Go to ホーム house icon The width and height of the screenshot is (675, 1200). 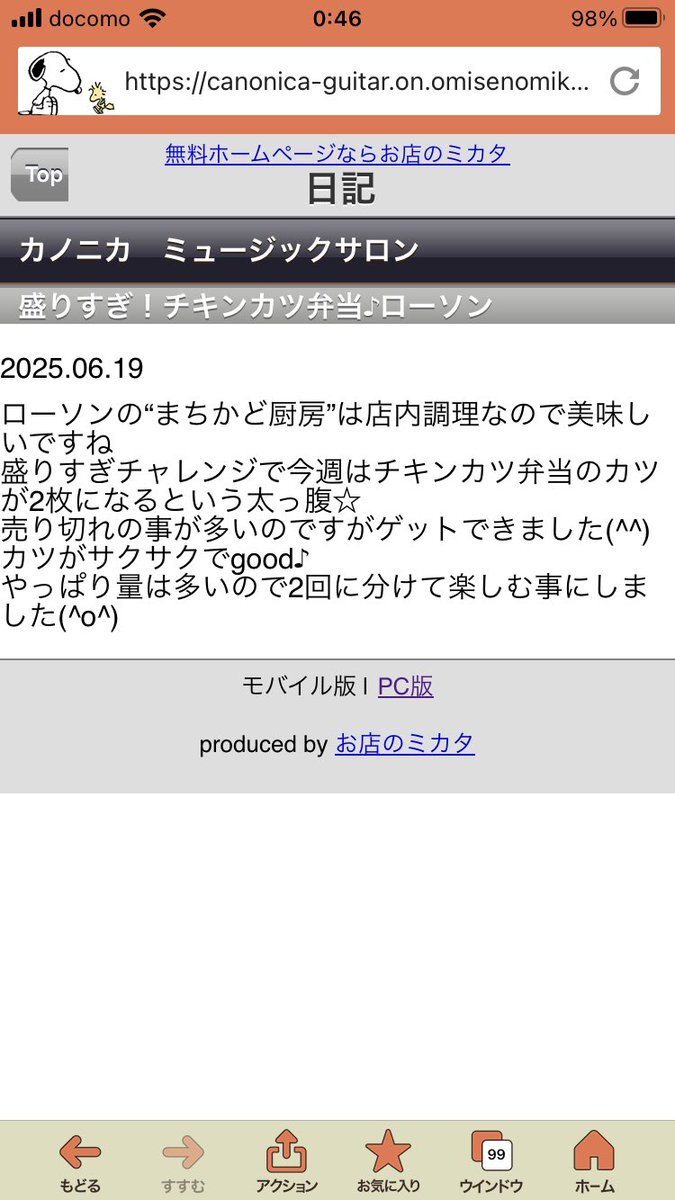[x=594, y=1162]
